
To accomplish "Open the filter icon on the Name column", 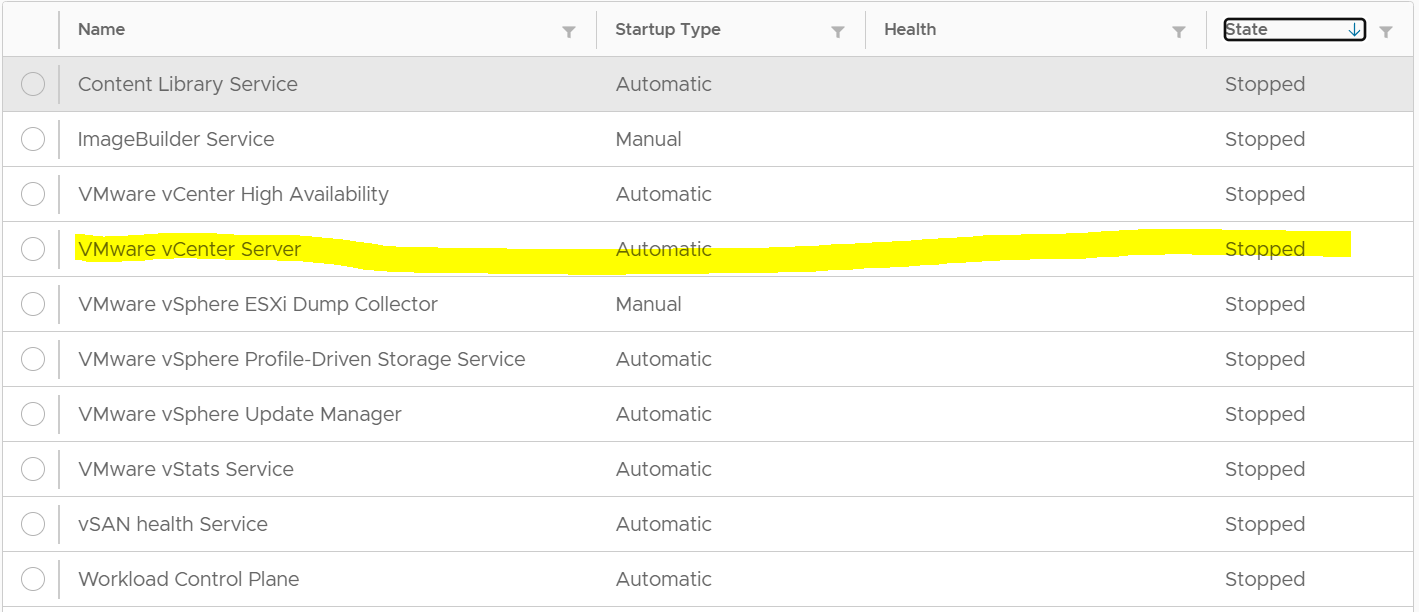I will (569, 30).
